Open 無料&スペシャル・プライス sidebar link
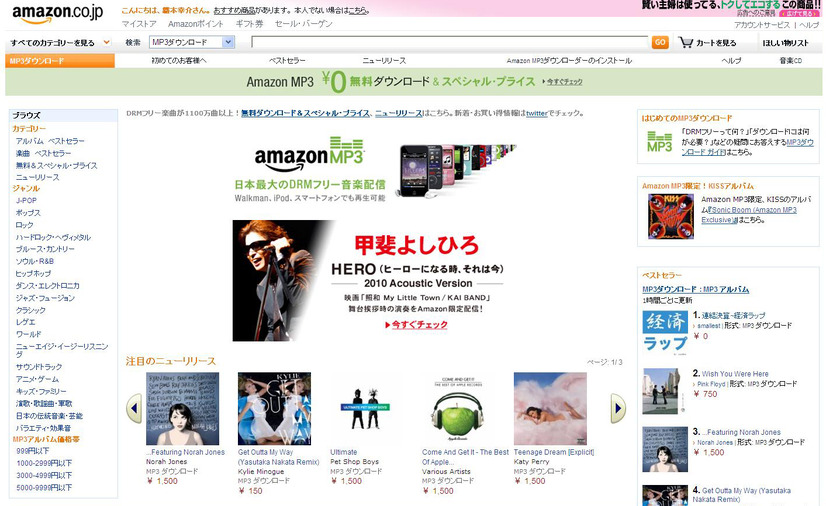Screen dimensions: 826x506 click(x=56, y=165)
